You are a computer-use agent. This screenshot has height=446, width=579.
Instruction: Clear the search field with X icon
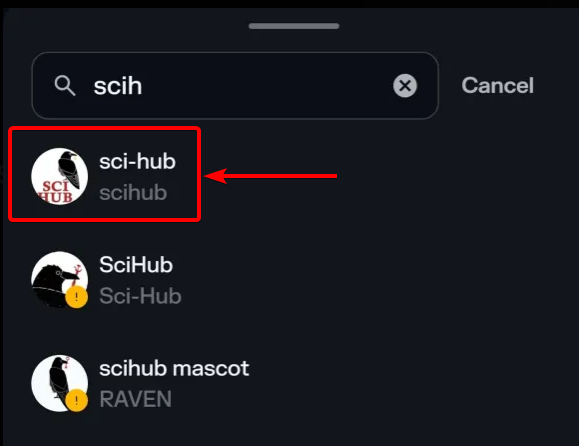click(x=405, y=86)
